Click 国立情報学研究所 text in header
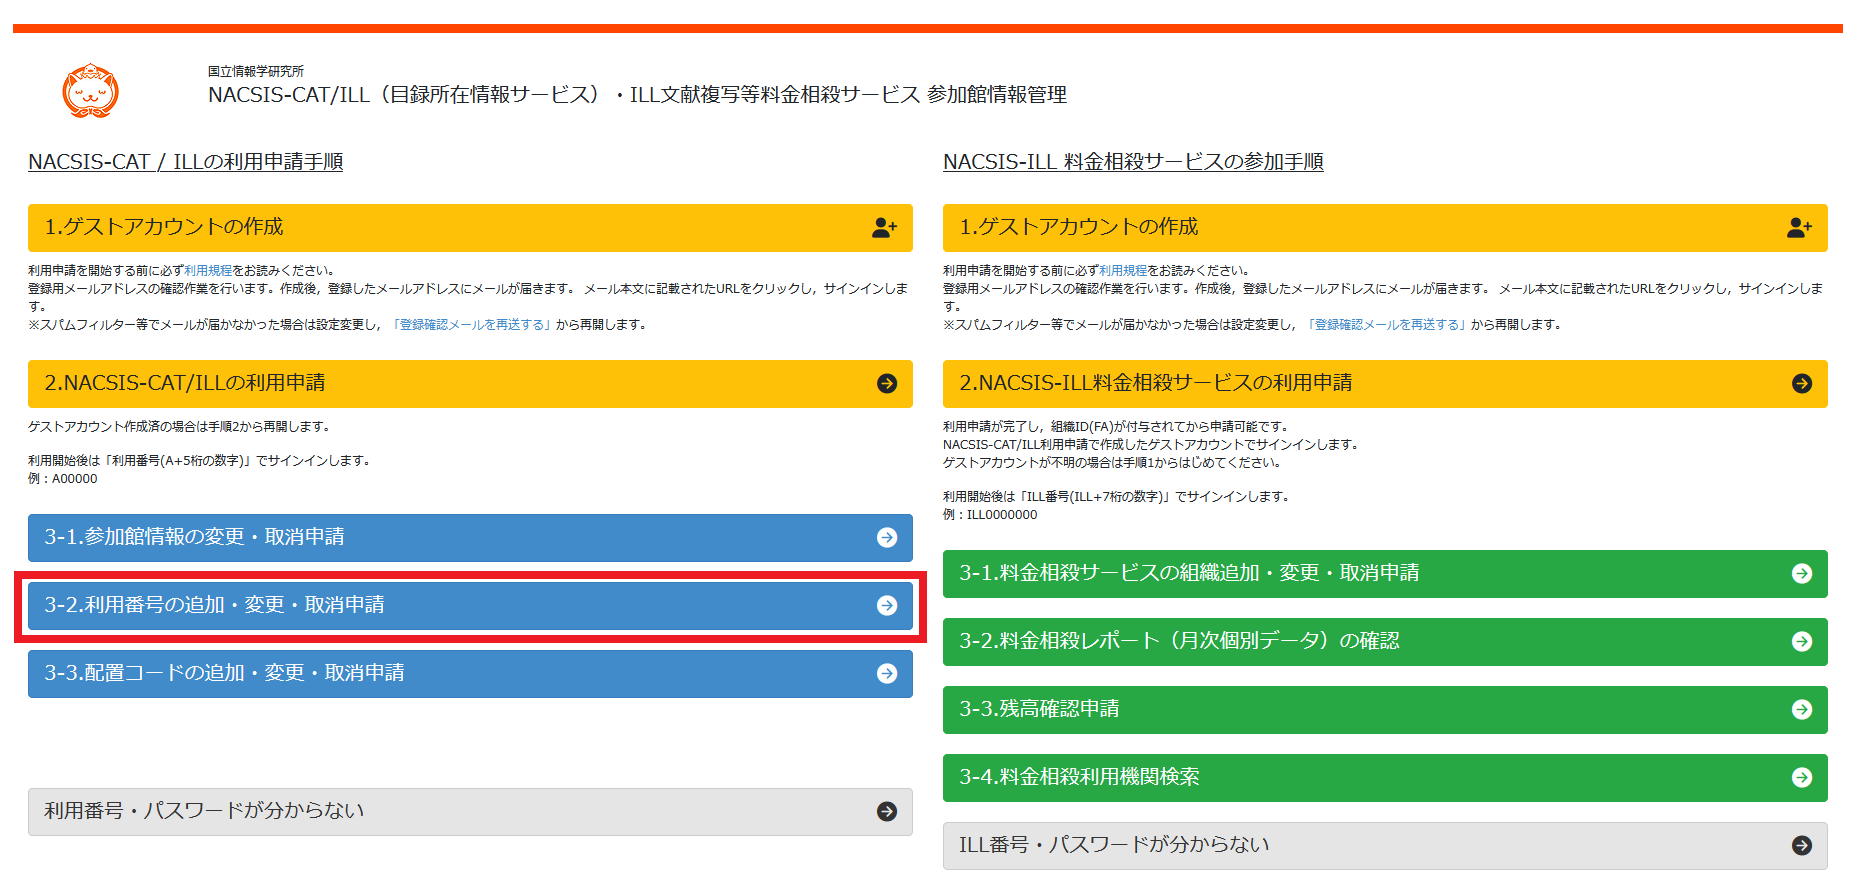1852x892 pixels. point(256,72)
